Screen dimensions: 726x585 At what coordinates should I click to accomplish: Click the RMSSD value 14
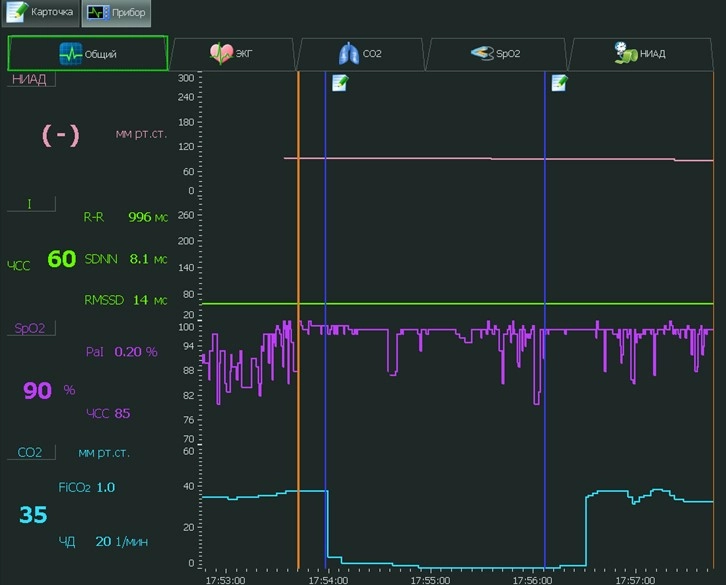pos(140,300)
